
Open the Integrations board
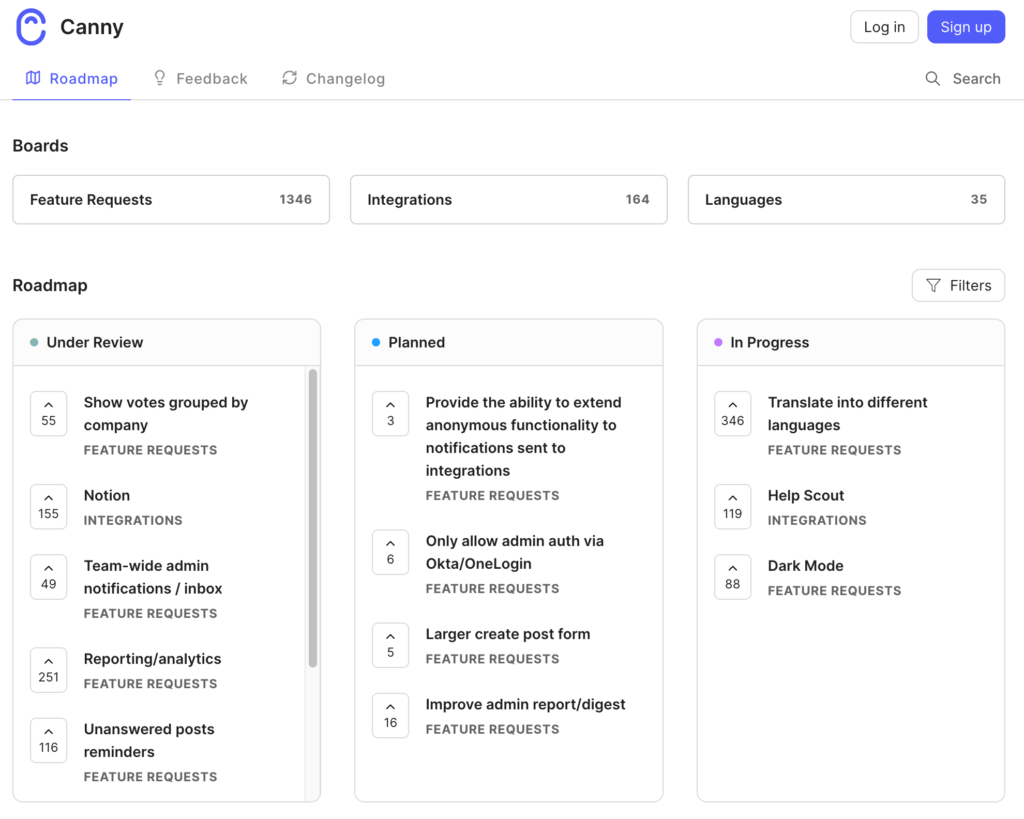508,199
